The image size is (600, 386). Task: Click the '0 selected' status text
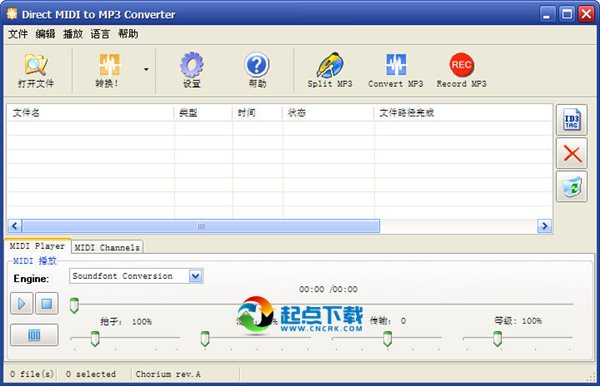coord(90,374)
